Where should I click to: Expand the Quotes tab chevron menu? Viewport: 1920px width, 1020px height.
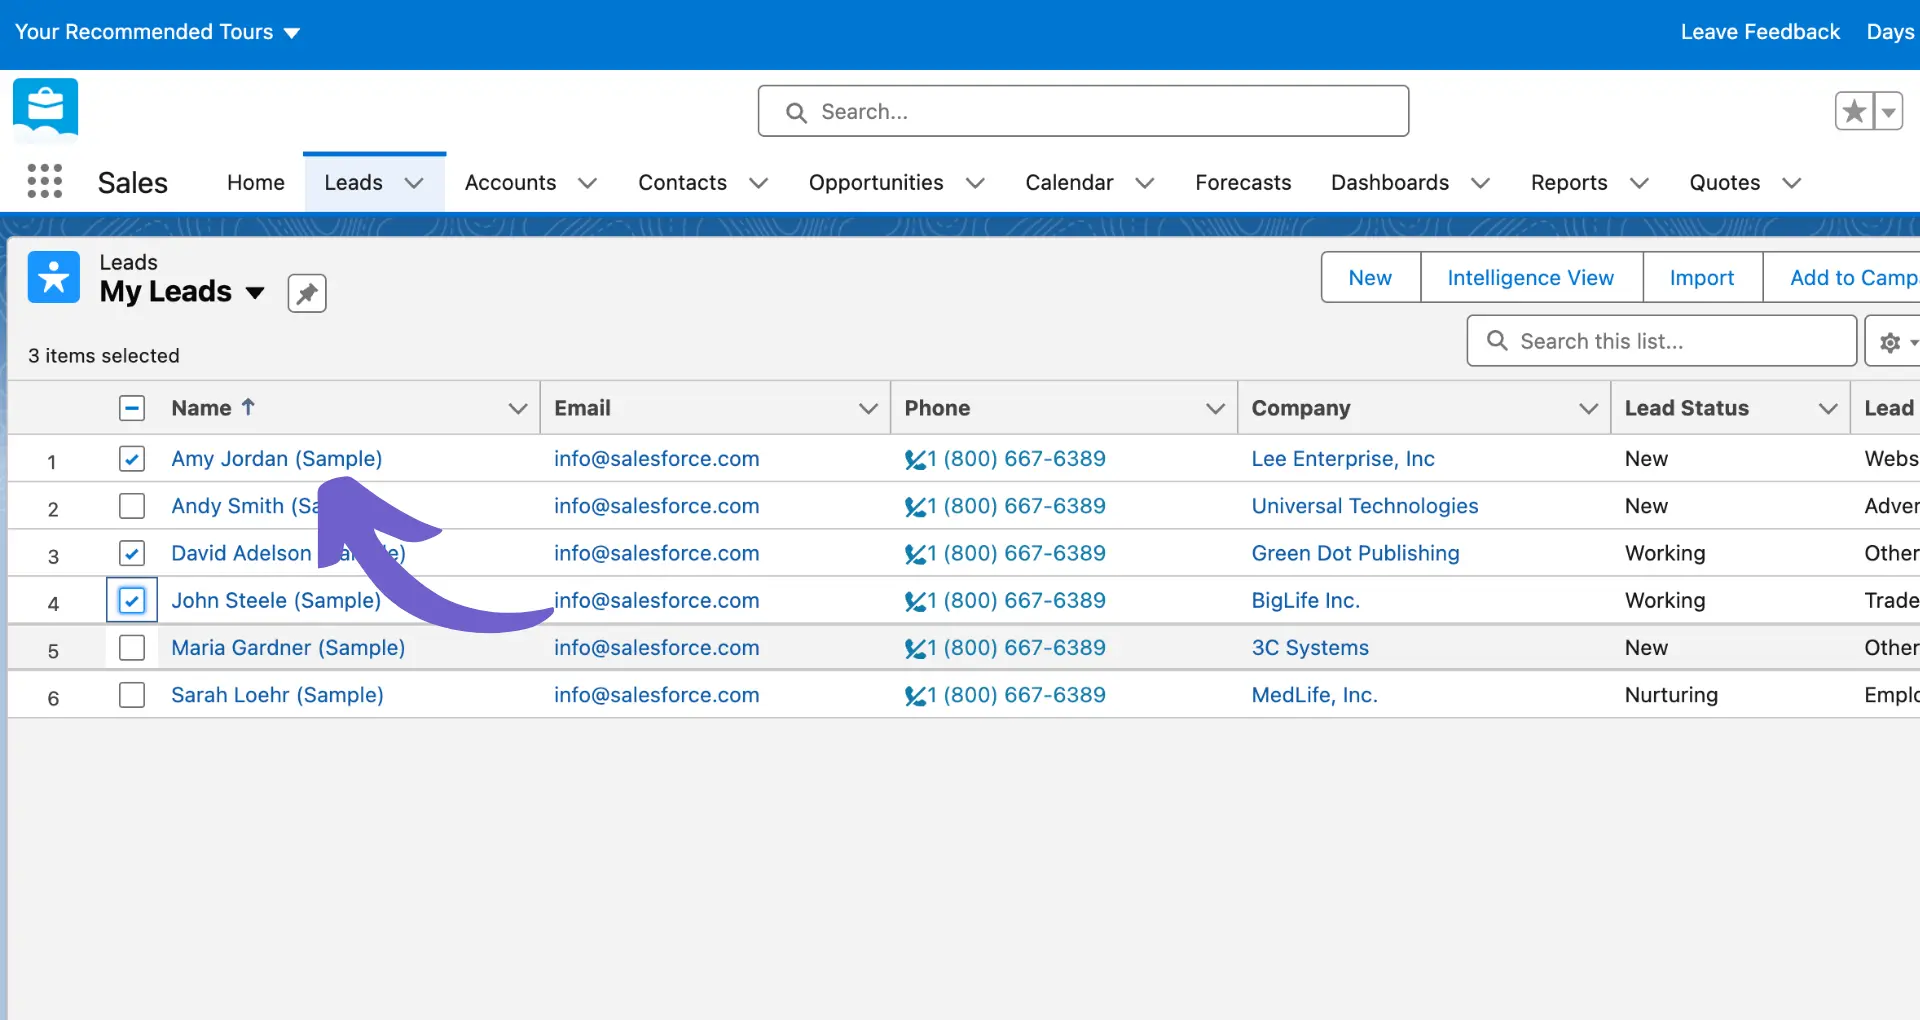point(1792,183)
